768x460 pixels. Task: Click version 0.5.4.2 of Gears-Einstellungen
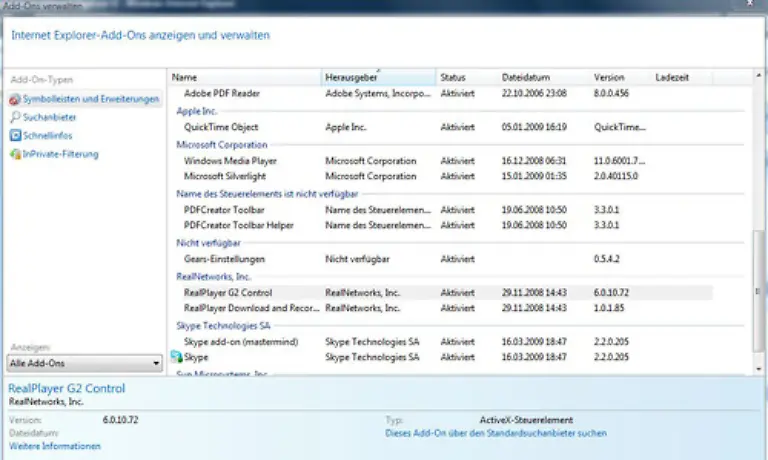coord(606,259)
